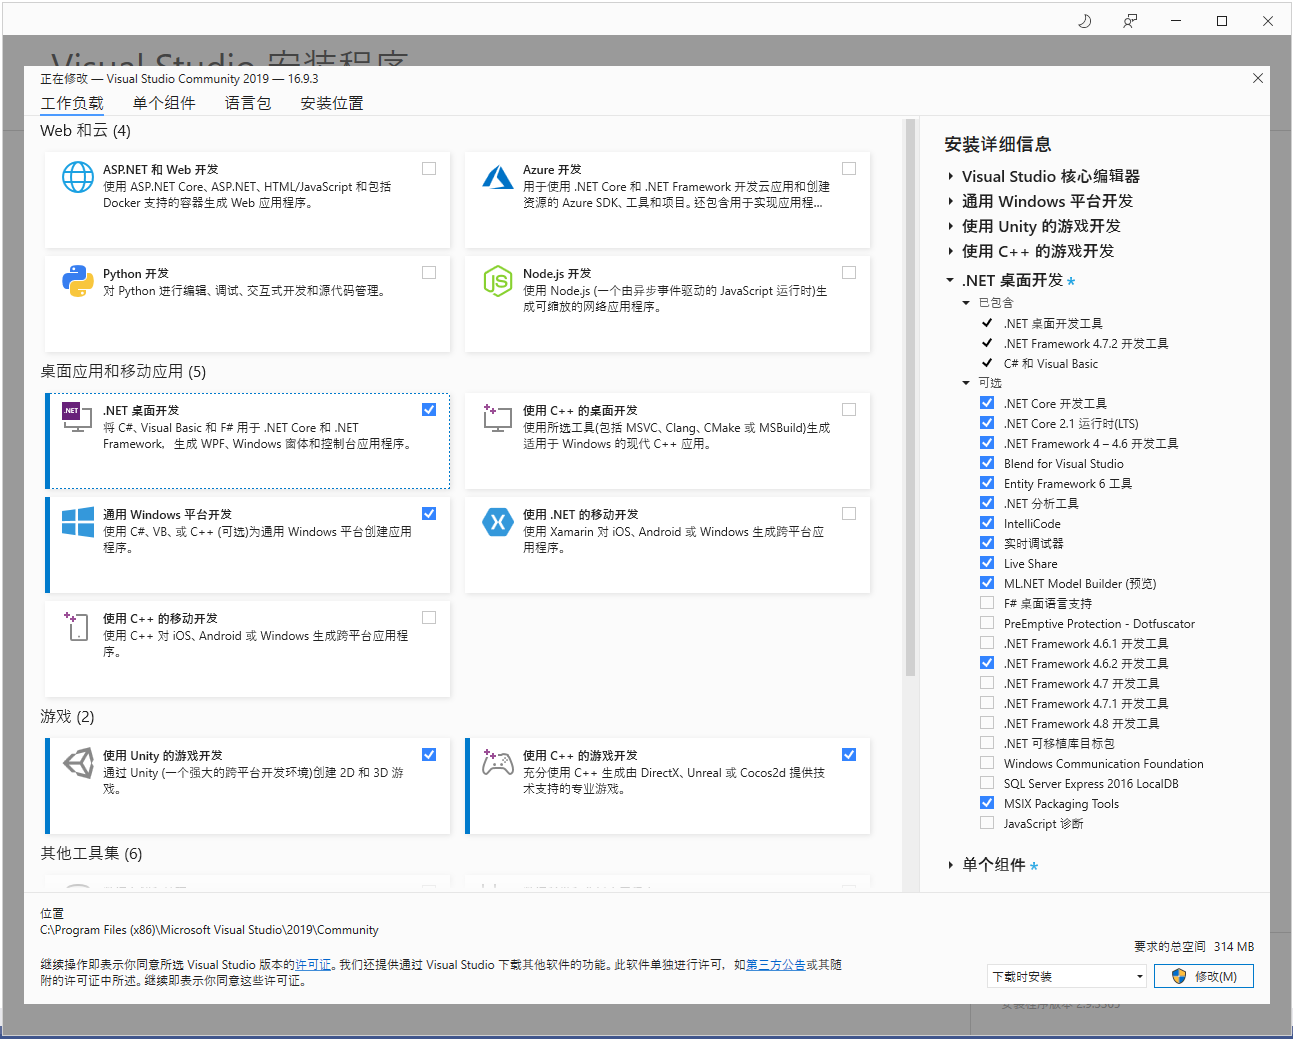Click the Node.js development icon
The image size is (1293, 1039).
(498, 281)
